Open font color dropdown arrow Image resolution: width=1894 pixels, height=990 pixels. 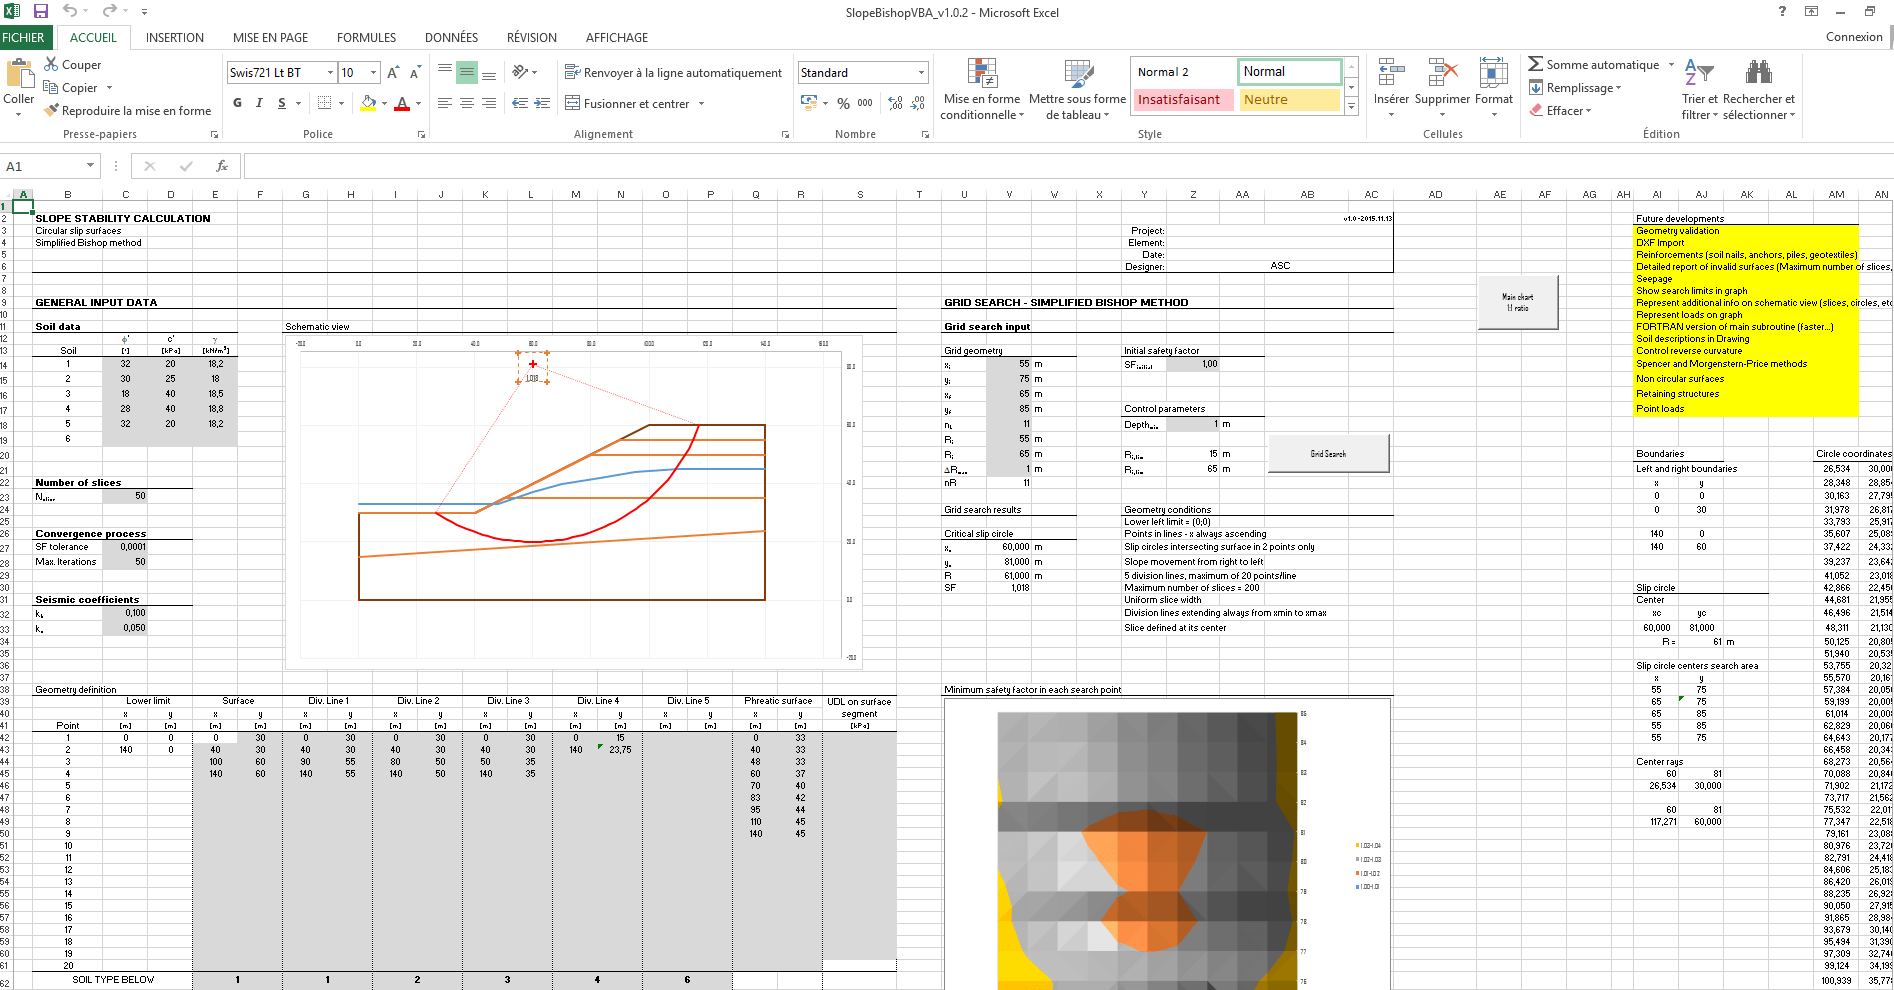click(418, 103)
